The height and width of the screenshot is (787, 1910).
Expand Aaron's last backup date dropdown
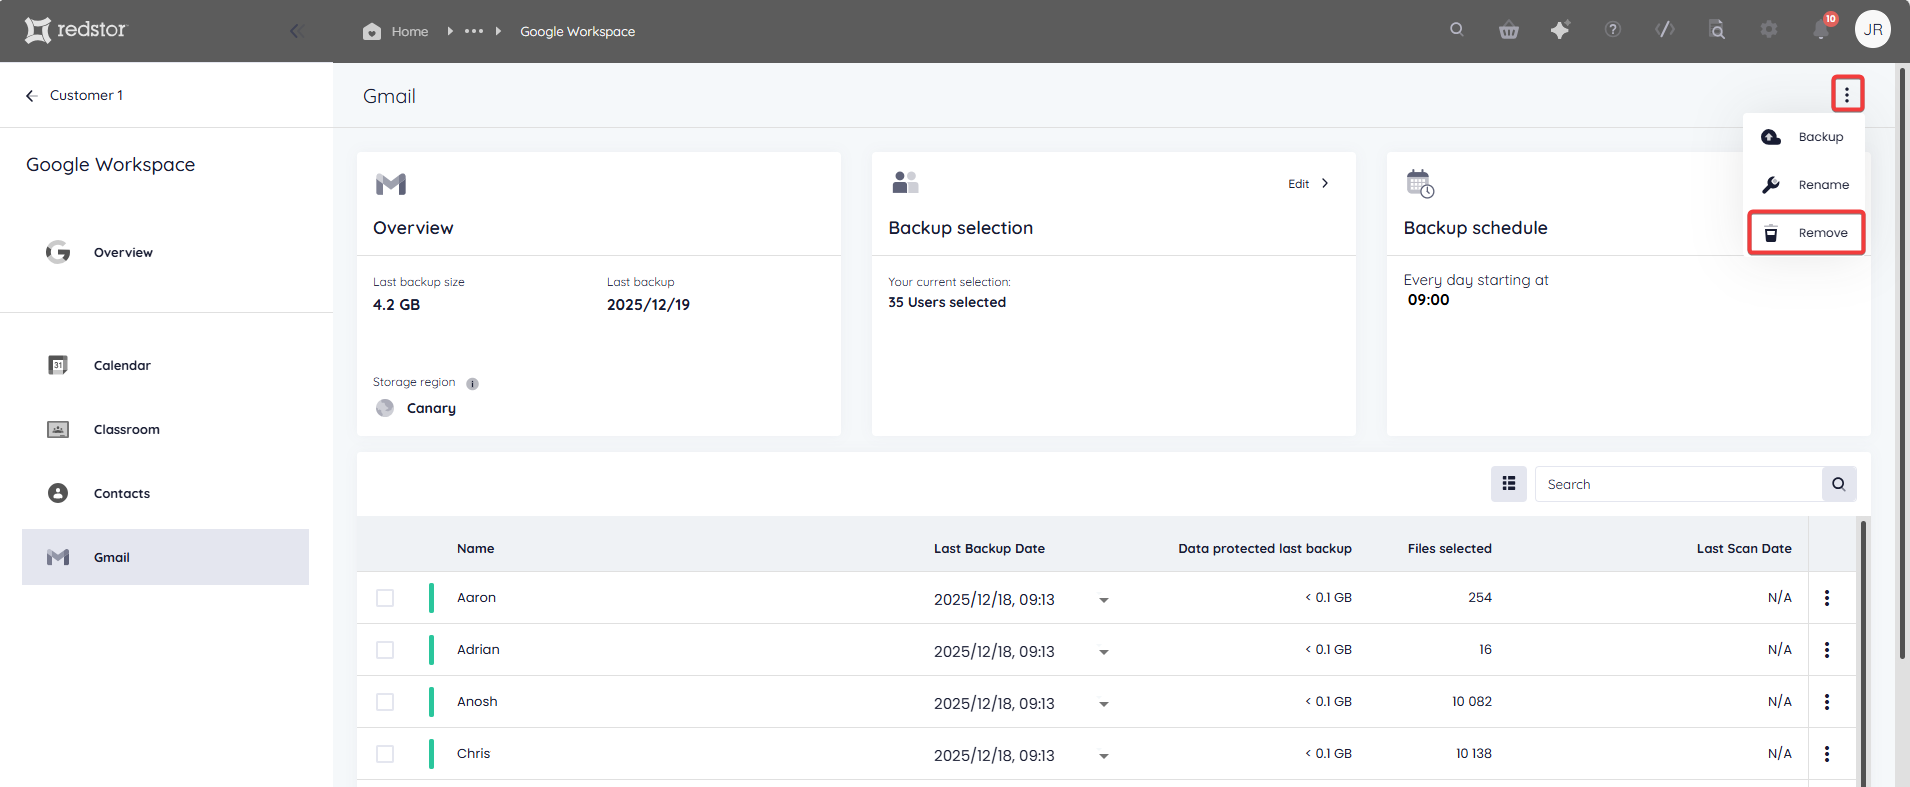(x=1103, y=600)
